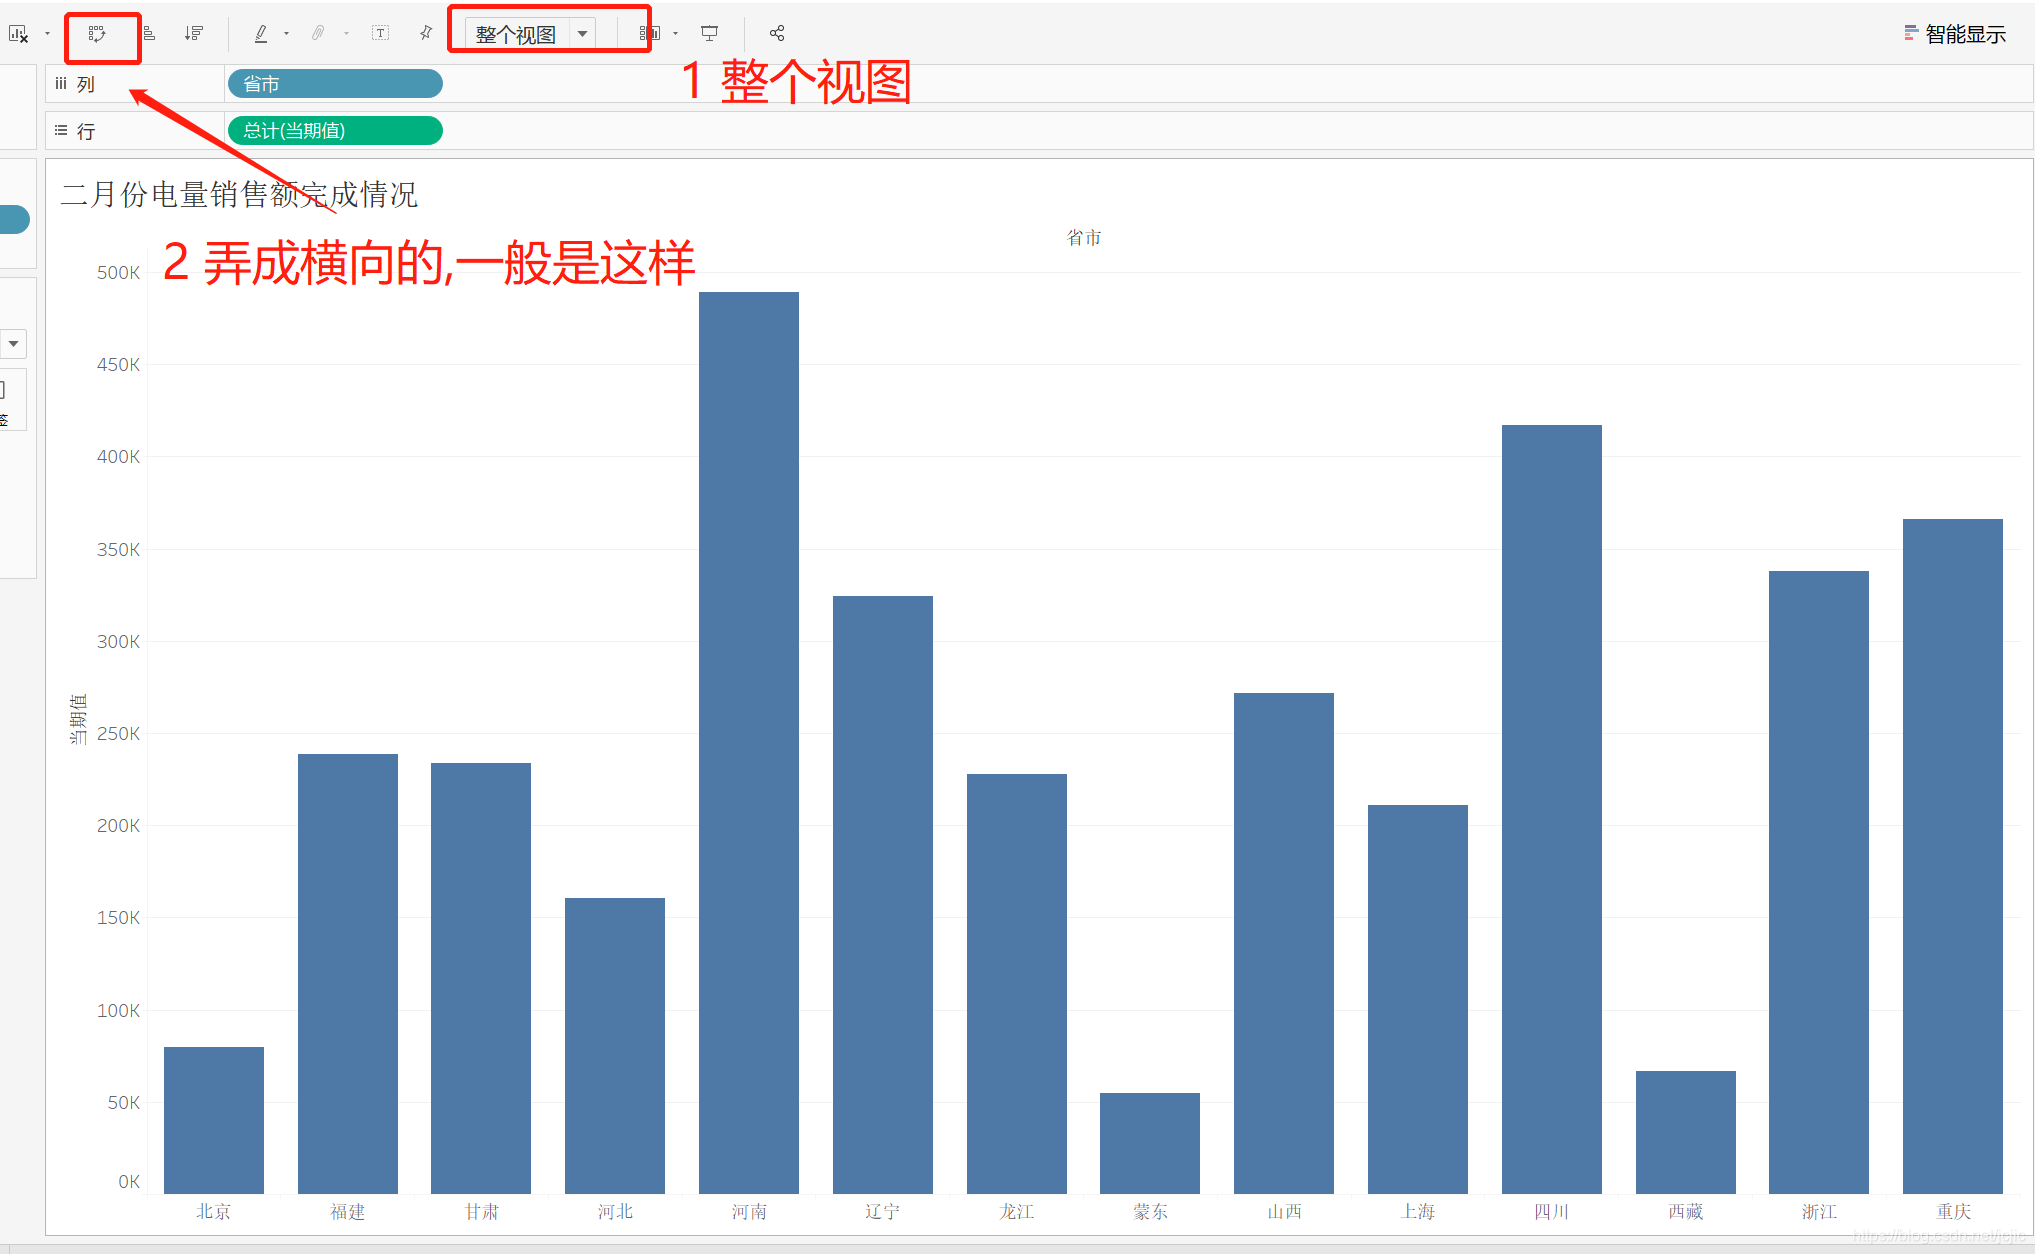Screen dimensions: 2035x1254
Task: Select the 山西 bar
Action: tap(1284, 943)
